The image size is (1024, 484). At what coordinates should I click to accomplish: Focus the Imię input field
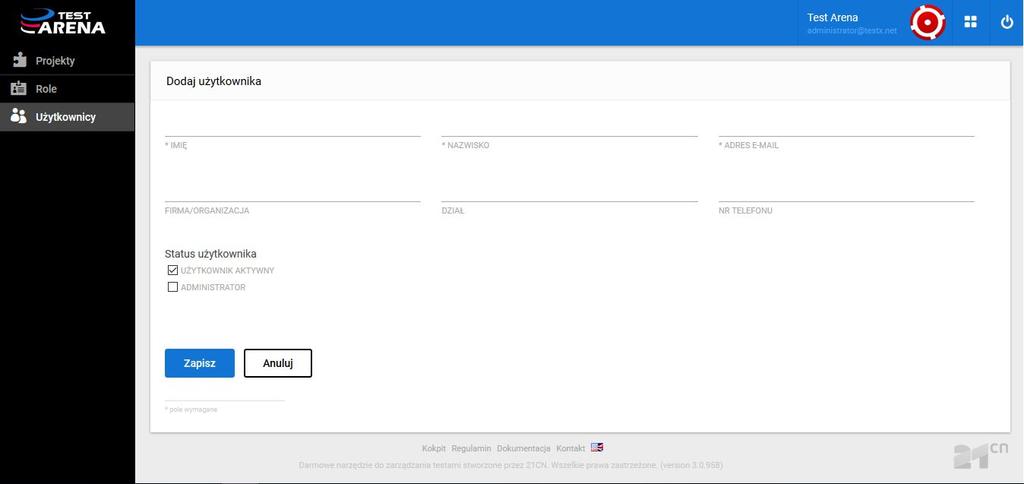coord(293,127)
